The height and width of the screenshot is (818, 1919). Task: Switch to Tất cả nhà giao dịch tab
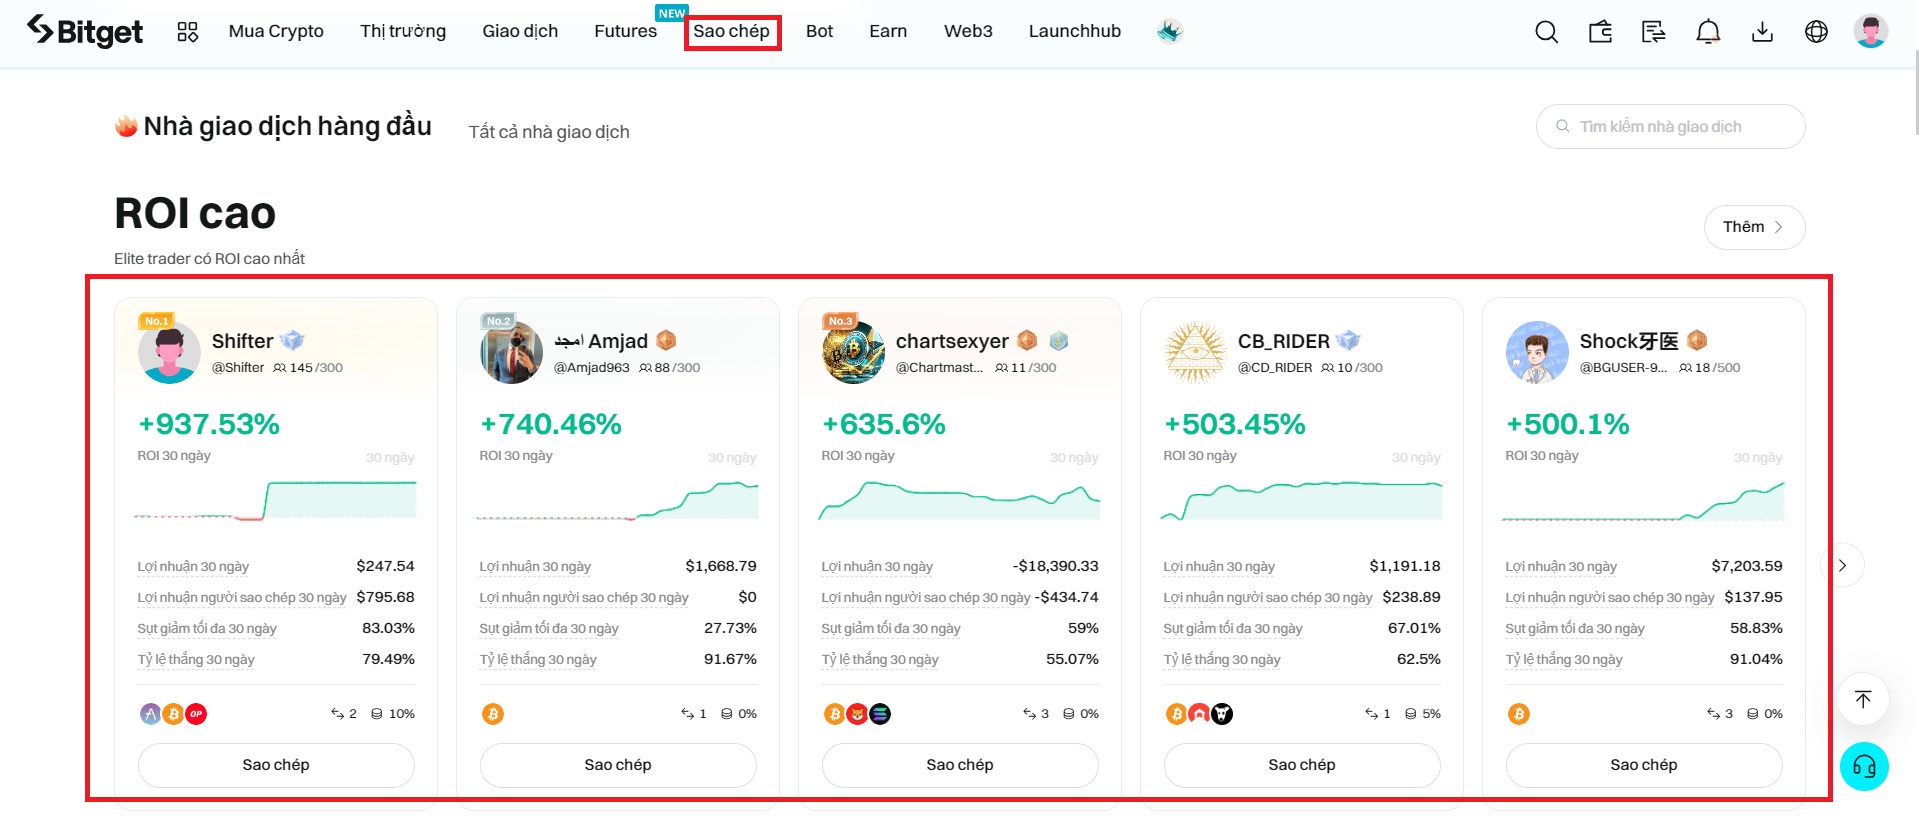tap(549, 132)
